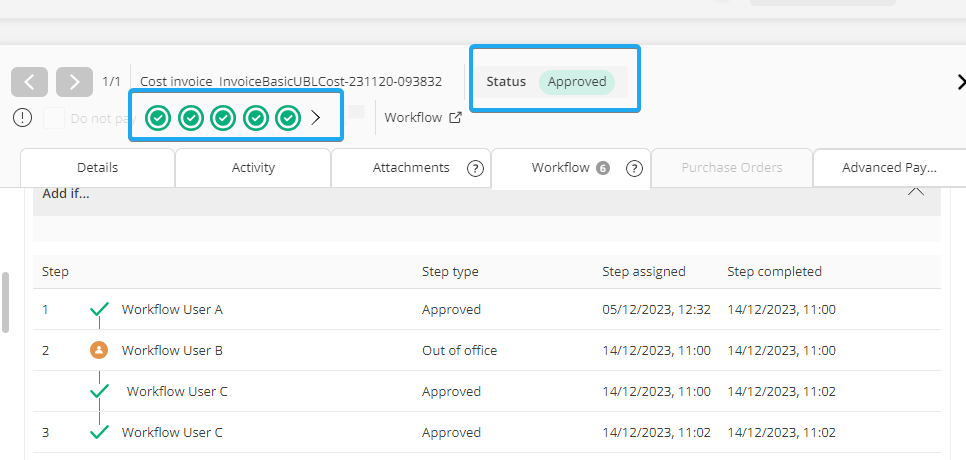This screenshot has height=460, width=966.
Task: Toggle the Do not pay checkbox
Action: tap(54, 118)
